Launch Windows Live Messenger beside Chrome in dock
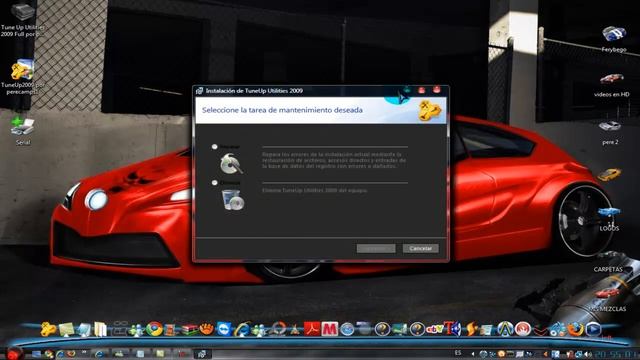The image size is (640, 360). coord(136,329)
